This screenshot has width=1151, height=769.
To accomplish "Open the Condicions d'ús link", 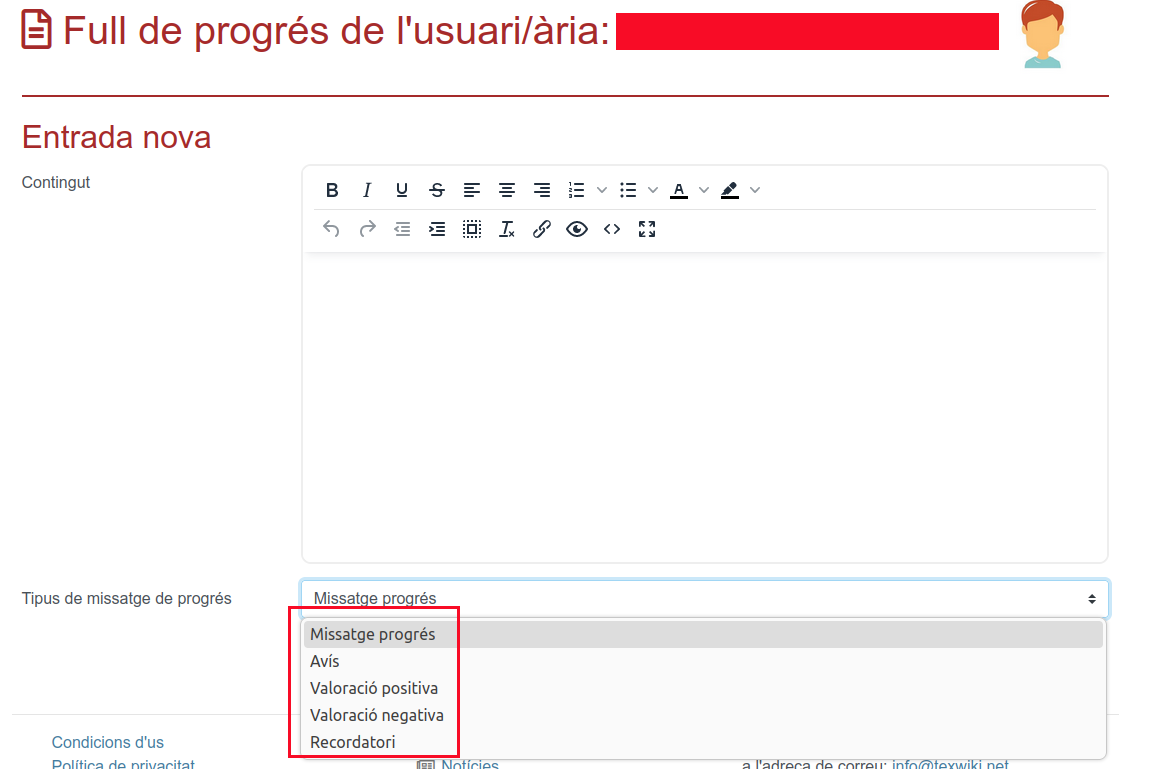I will (x=107, y=743).
